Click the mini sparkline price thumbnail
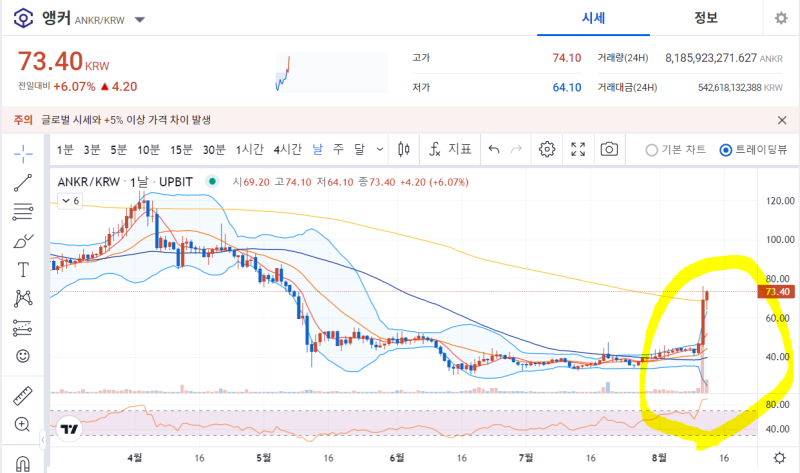Viewport: 800px width, 473px height. tap(332, 72)
